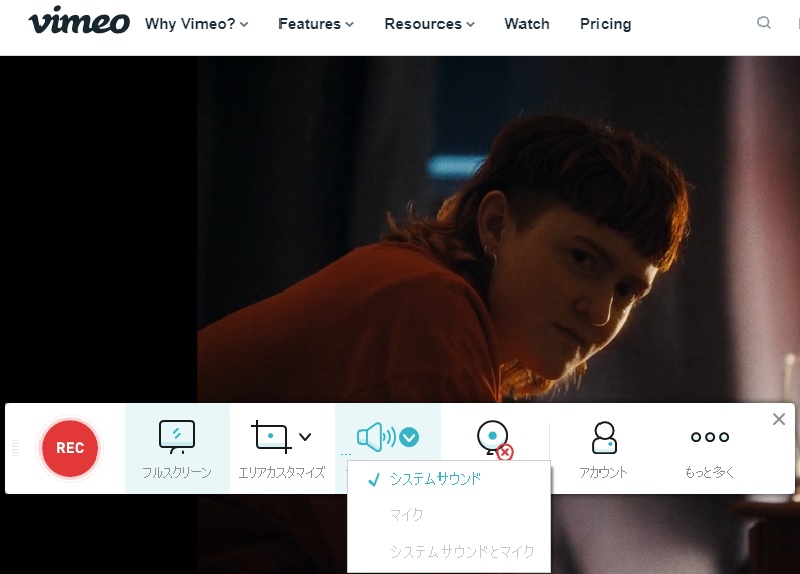Select the フルスクリーン full screen icon
This screenshot has height=574, width=800.
[177, 438]
